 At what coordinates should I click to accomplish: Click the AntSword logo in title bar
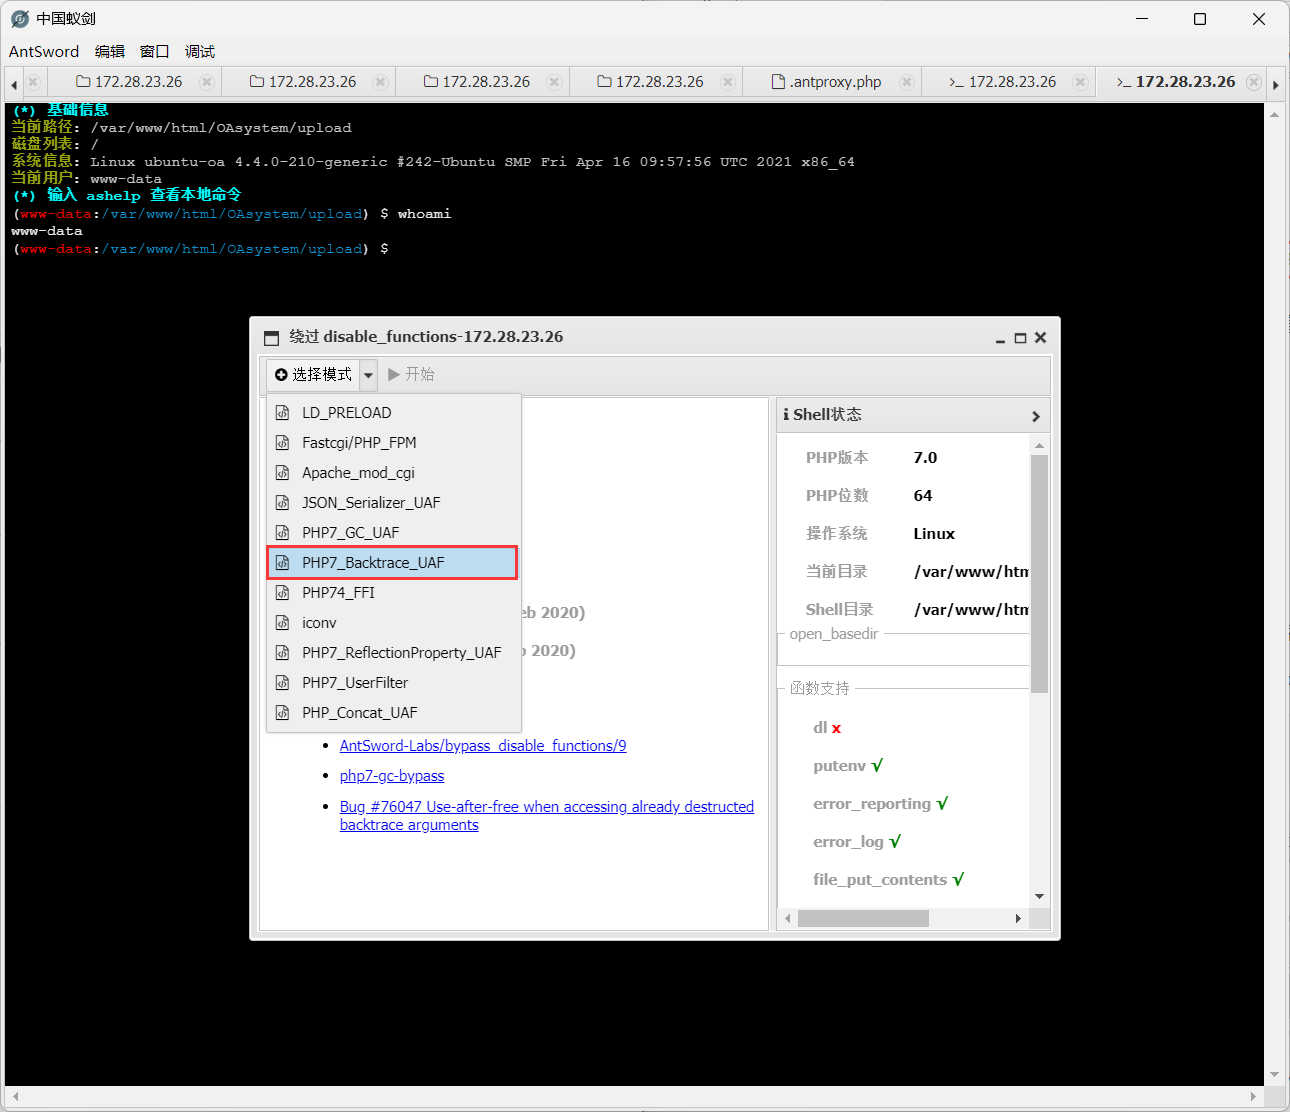pyautogui.click(x=19, y=19)
